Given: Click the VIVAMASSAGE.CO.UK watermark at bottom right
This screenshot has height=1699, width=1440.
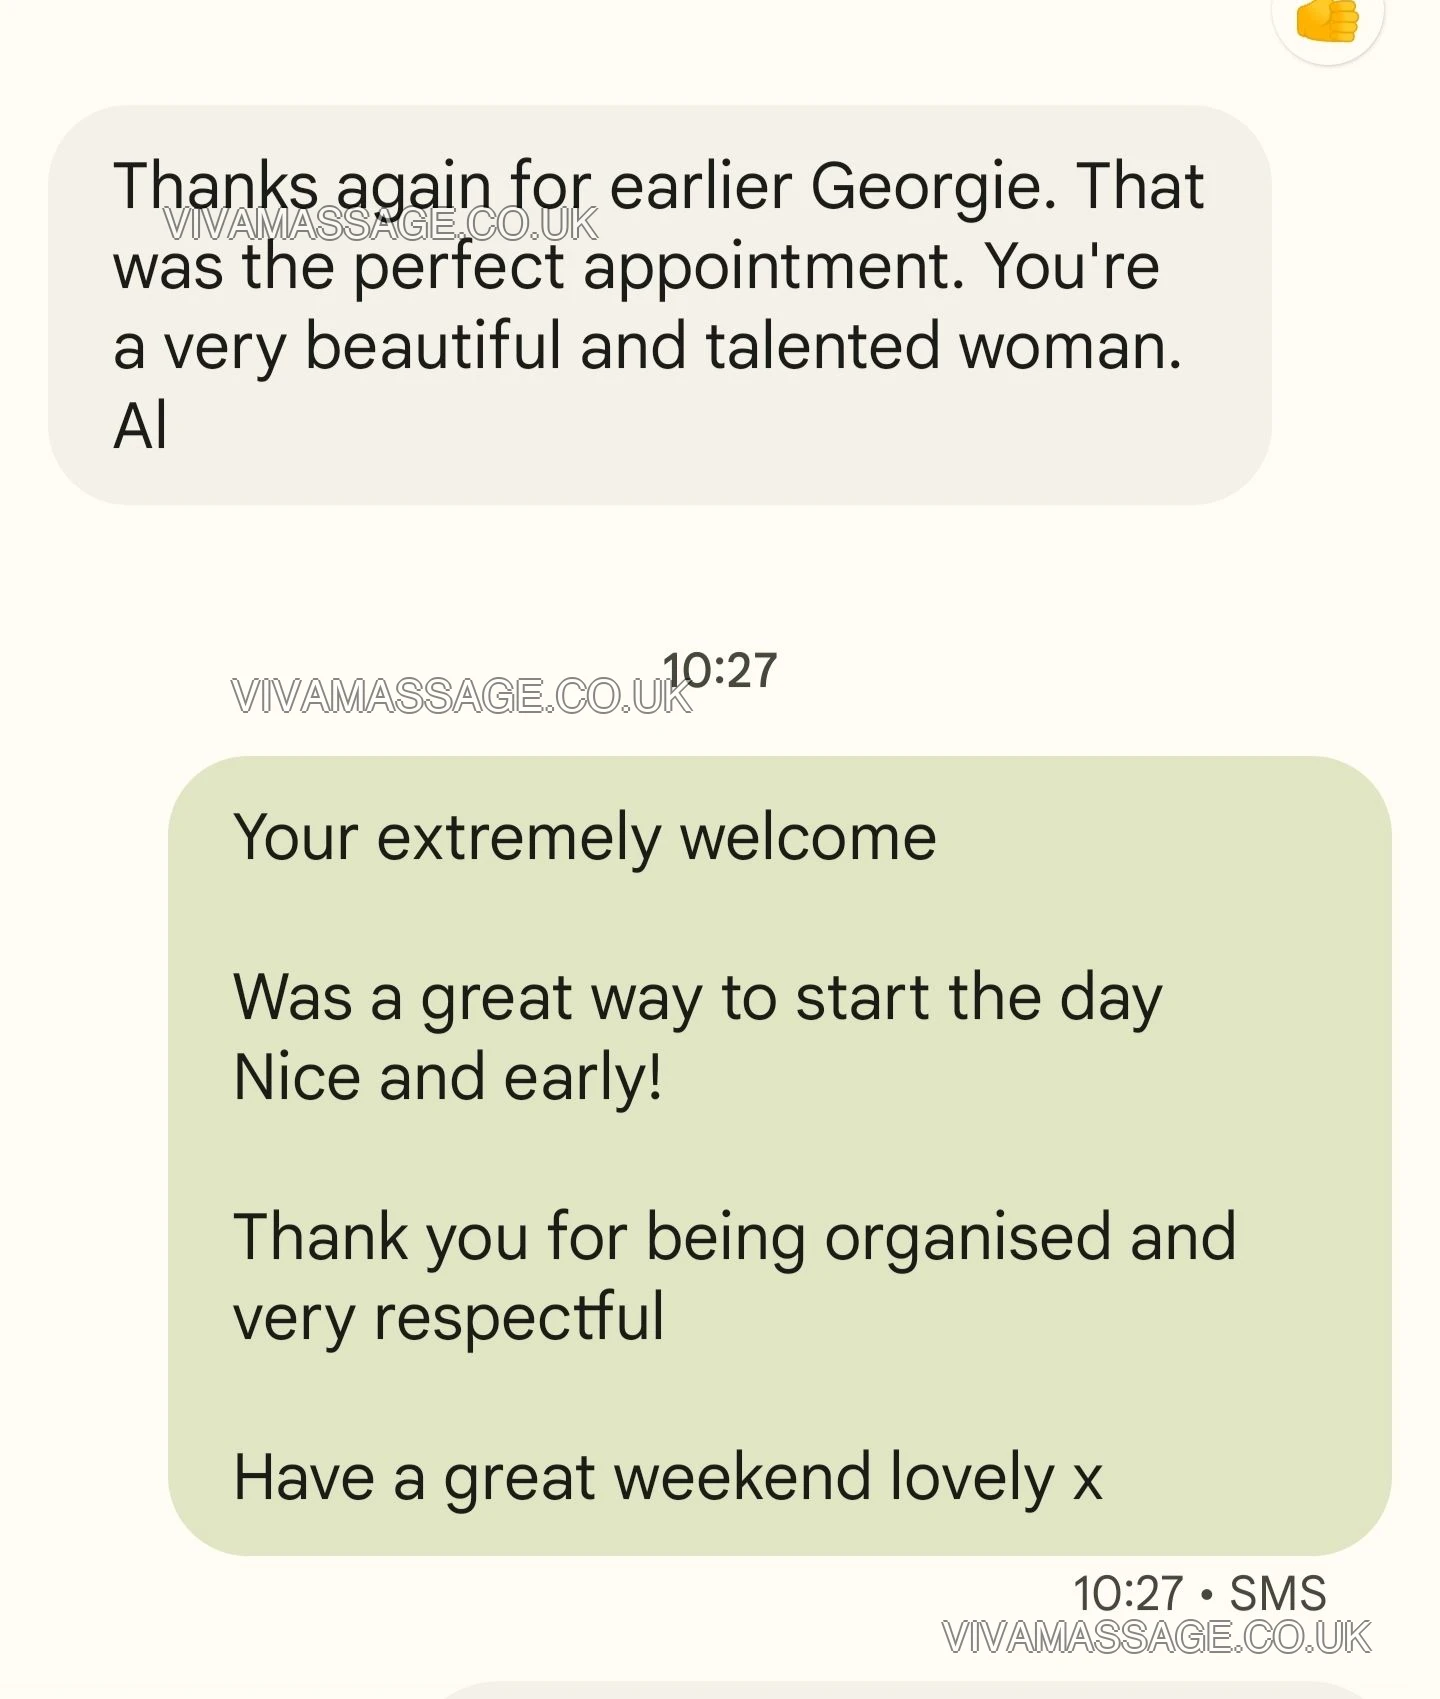Looking at the screenshot, I should (1156, 1638).
